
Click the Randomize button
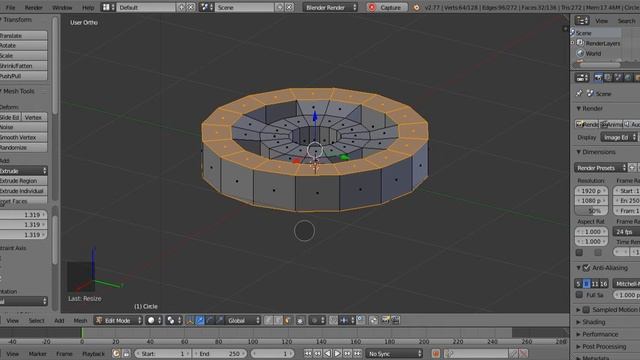click(x=24, y=147)
